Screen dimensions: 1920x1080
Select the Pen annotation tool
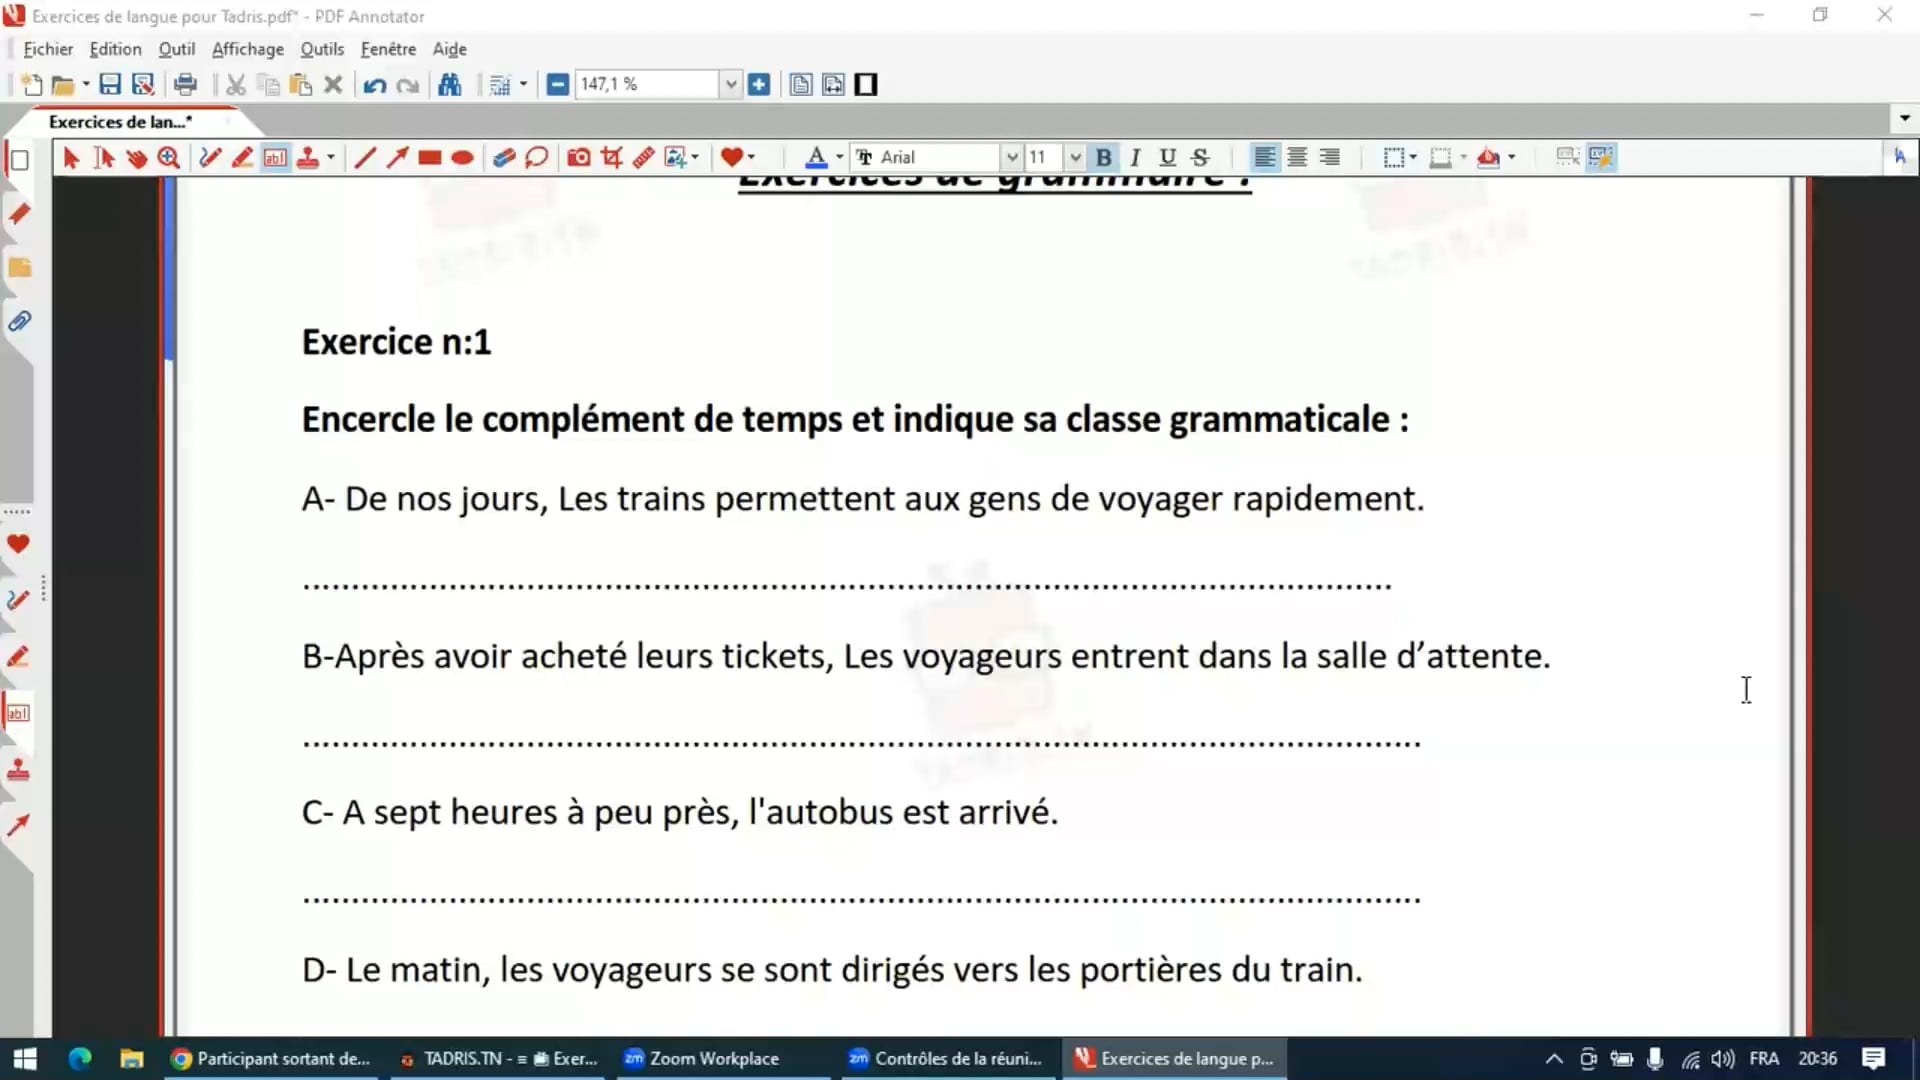click(x=209, y=157)
